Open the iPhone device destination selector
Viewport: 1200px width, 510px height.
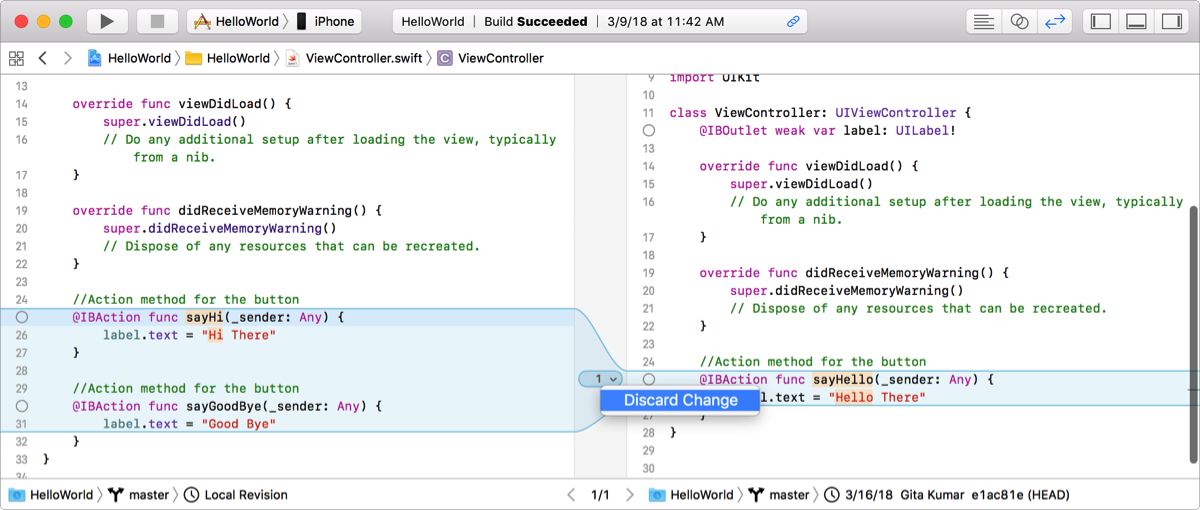pyautogui.click(x=325, y=21)
